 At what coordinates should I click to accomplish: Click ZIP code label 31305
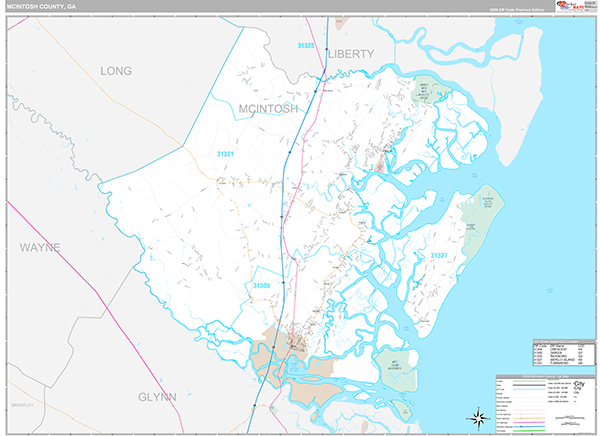pyautogui.click(x=261, y=286)
